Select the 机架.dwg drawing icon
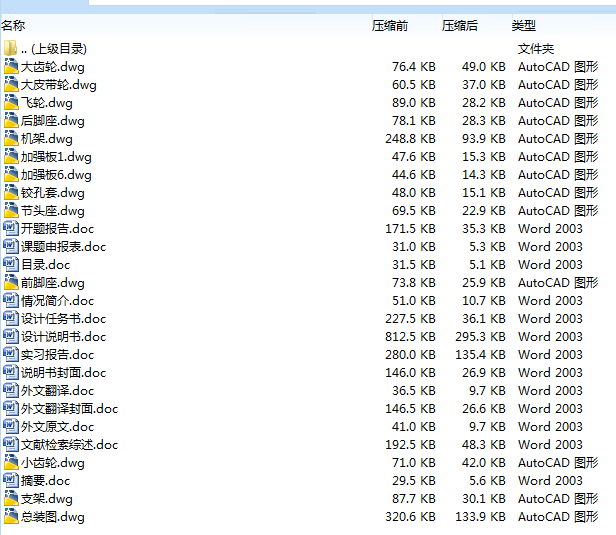Image resolution: width=616 pixels, height=535 pixels. [x=11, y=139]
